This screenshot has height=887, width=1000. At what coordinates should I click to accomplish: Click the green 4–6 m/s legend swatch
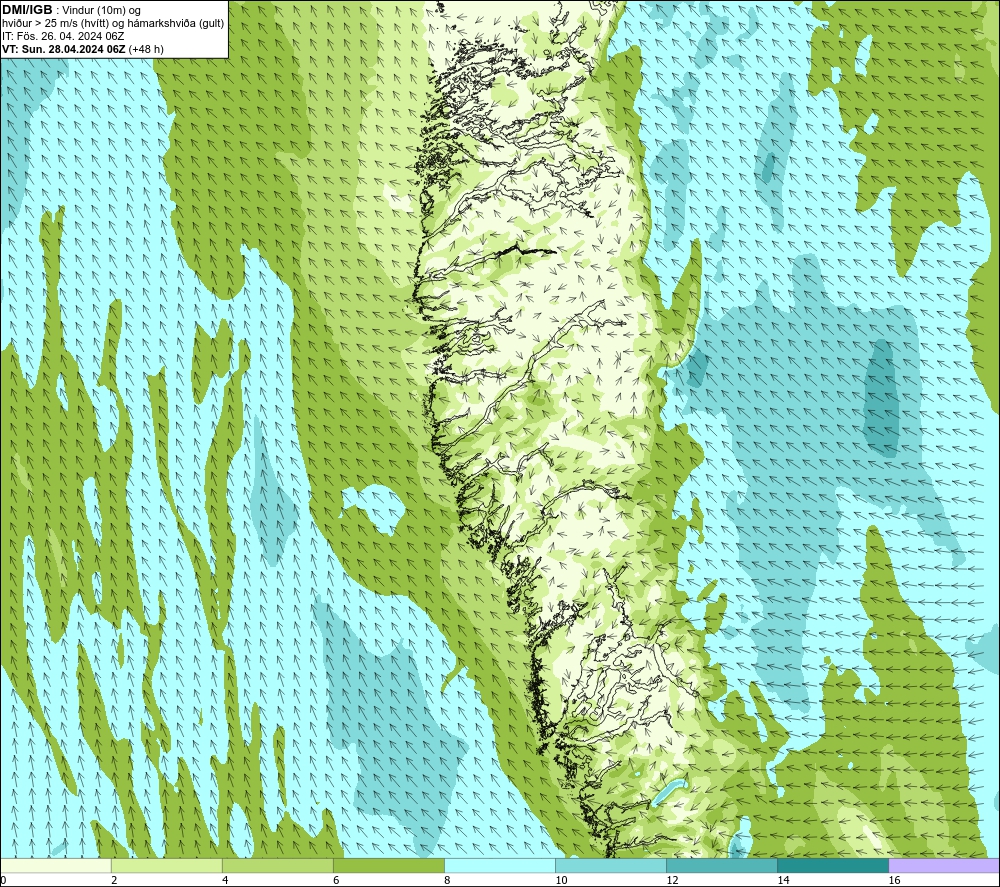click(x=278, y=865)
